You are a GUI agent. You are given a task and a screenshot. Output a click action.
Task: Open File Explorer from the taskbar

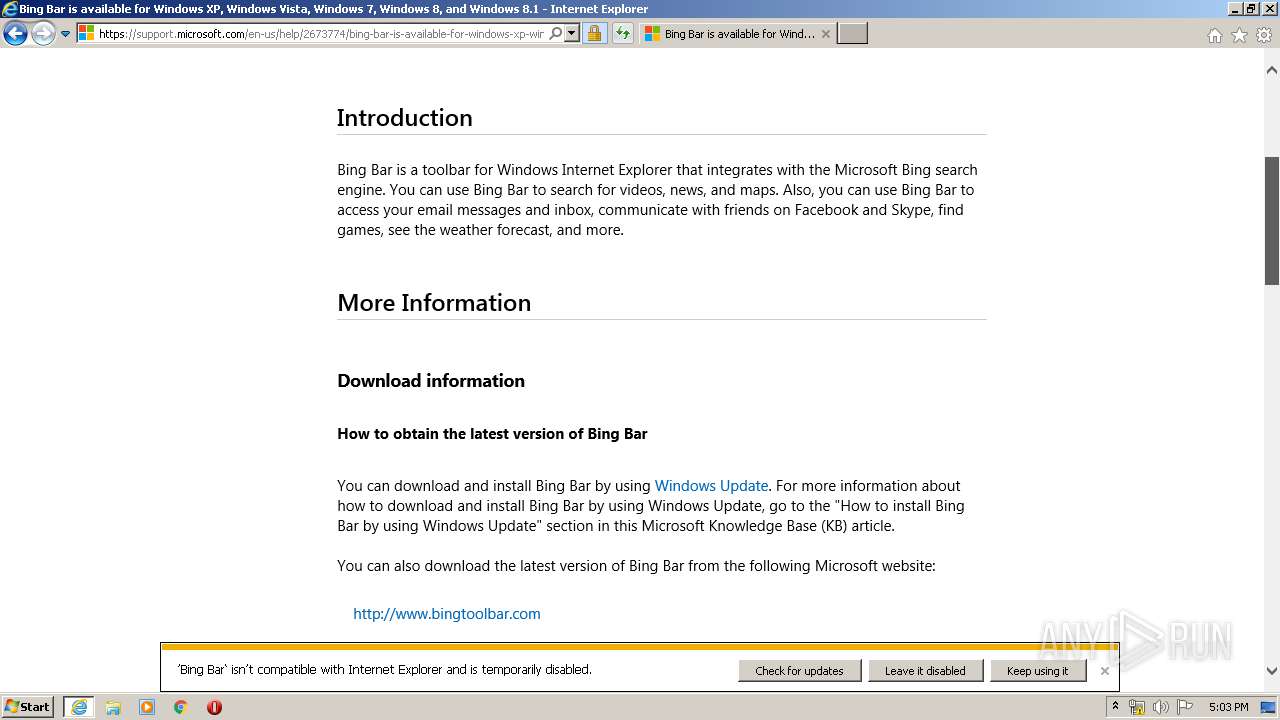pos(113,707)
